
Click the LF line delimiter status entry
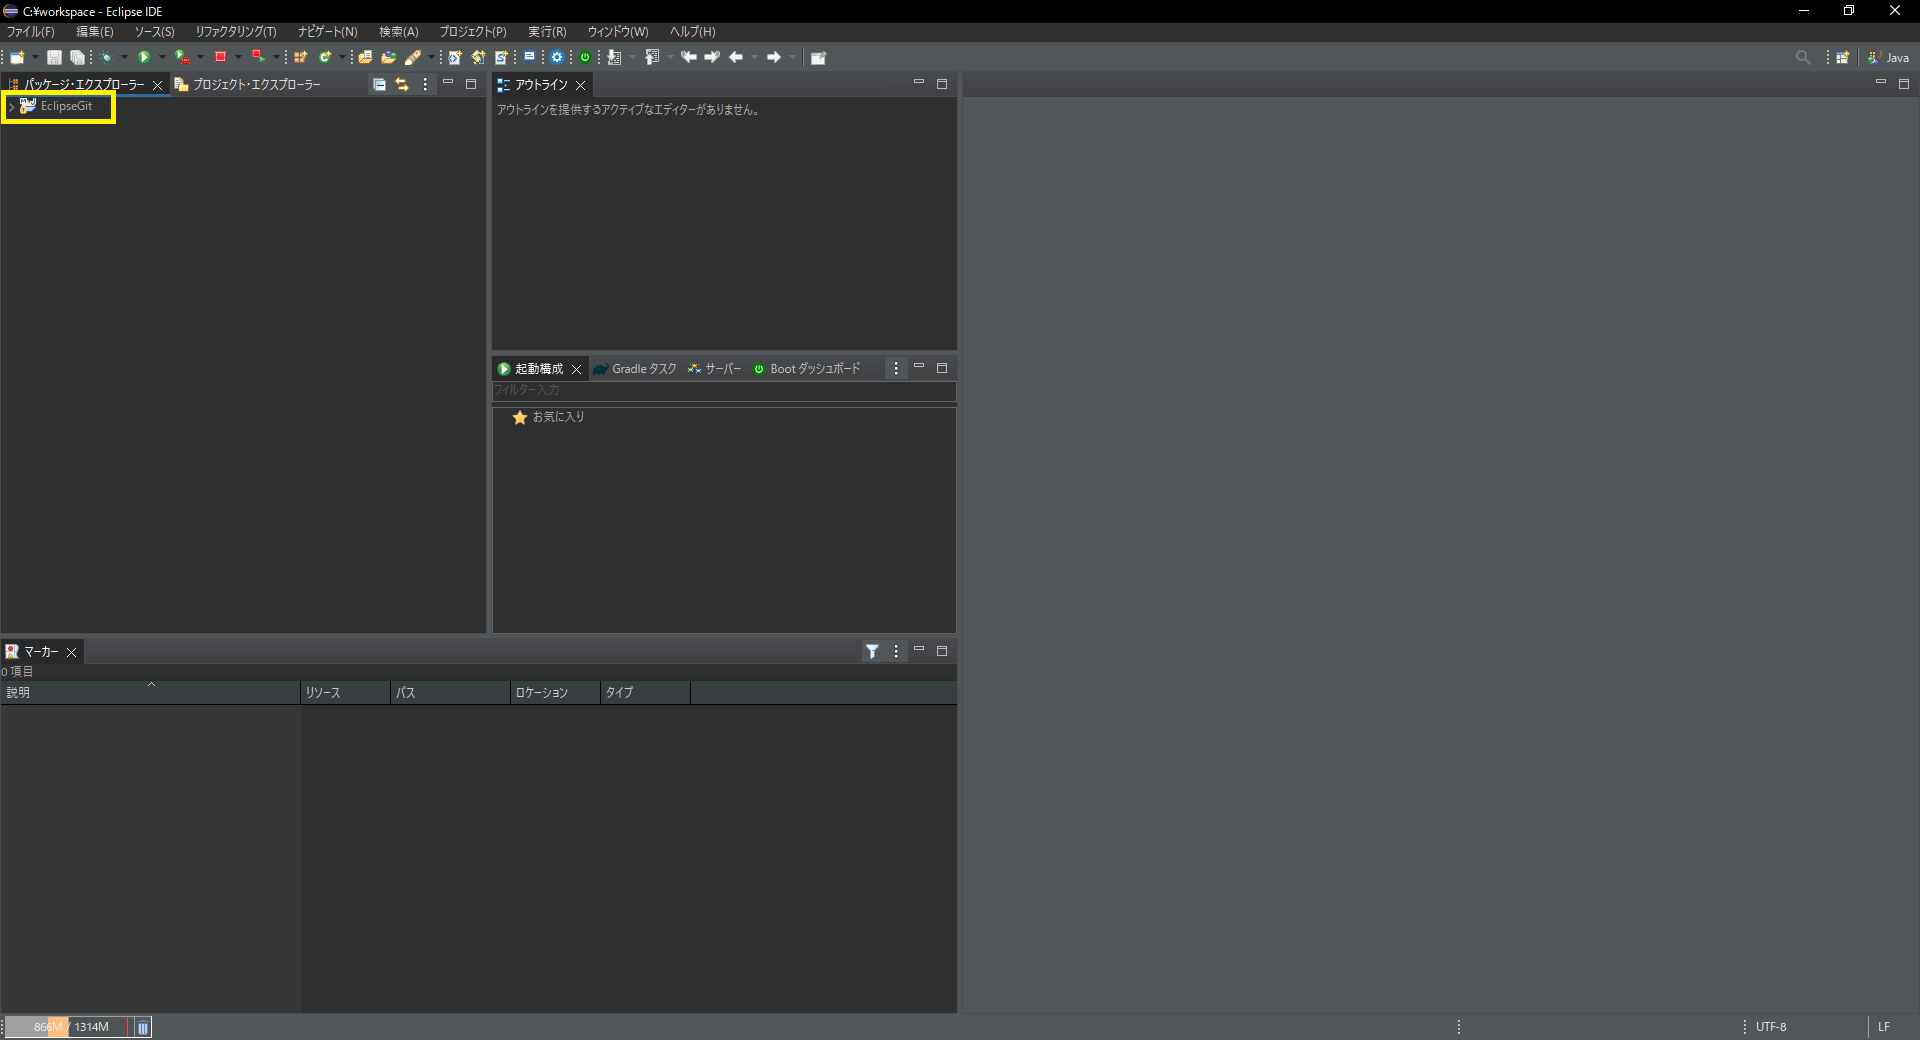(1884, 1027)
